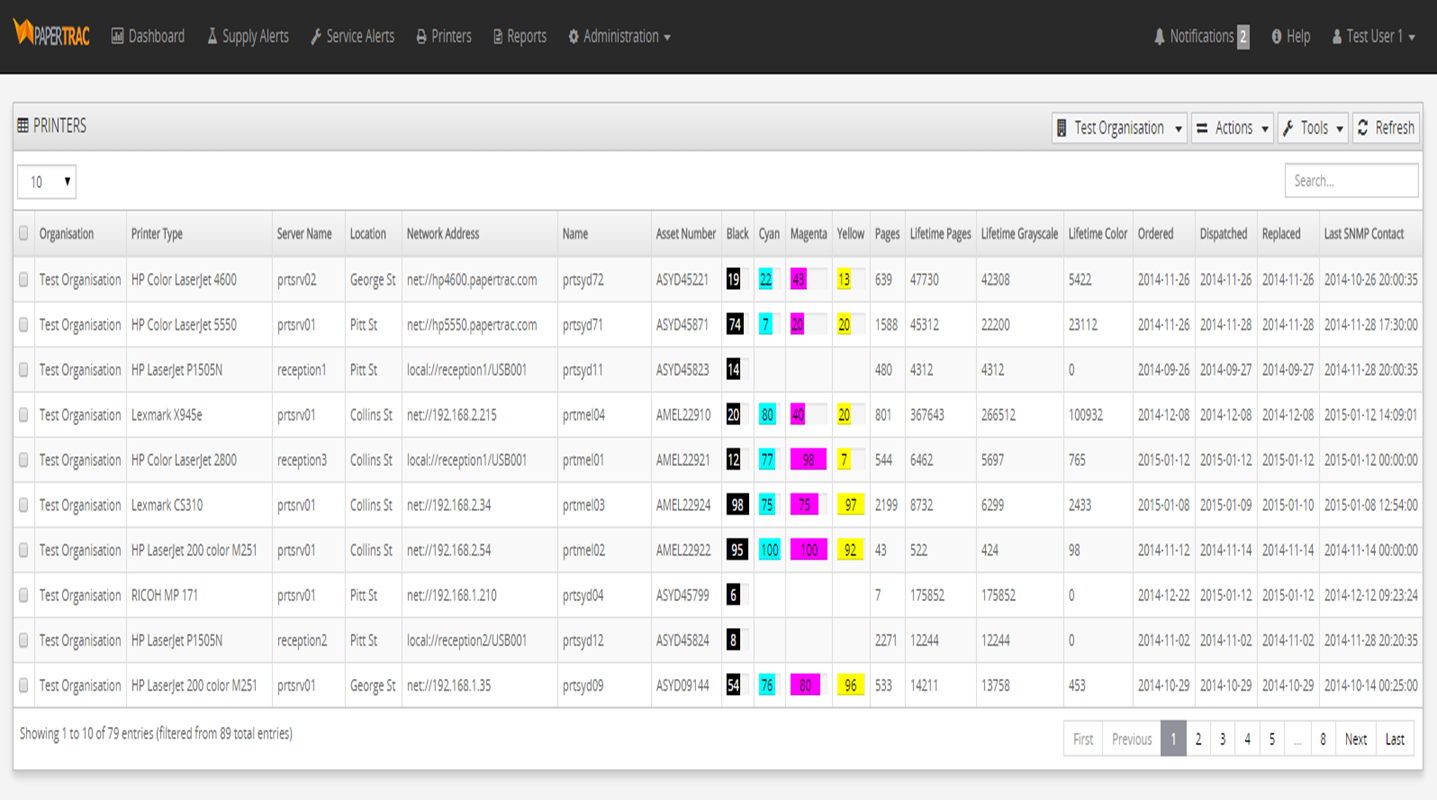Viewport: 1437px width, 800px height.
Task: Sort by the Asset Number column header
Action: click(686, 234)
